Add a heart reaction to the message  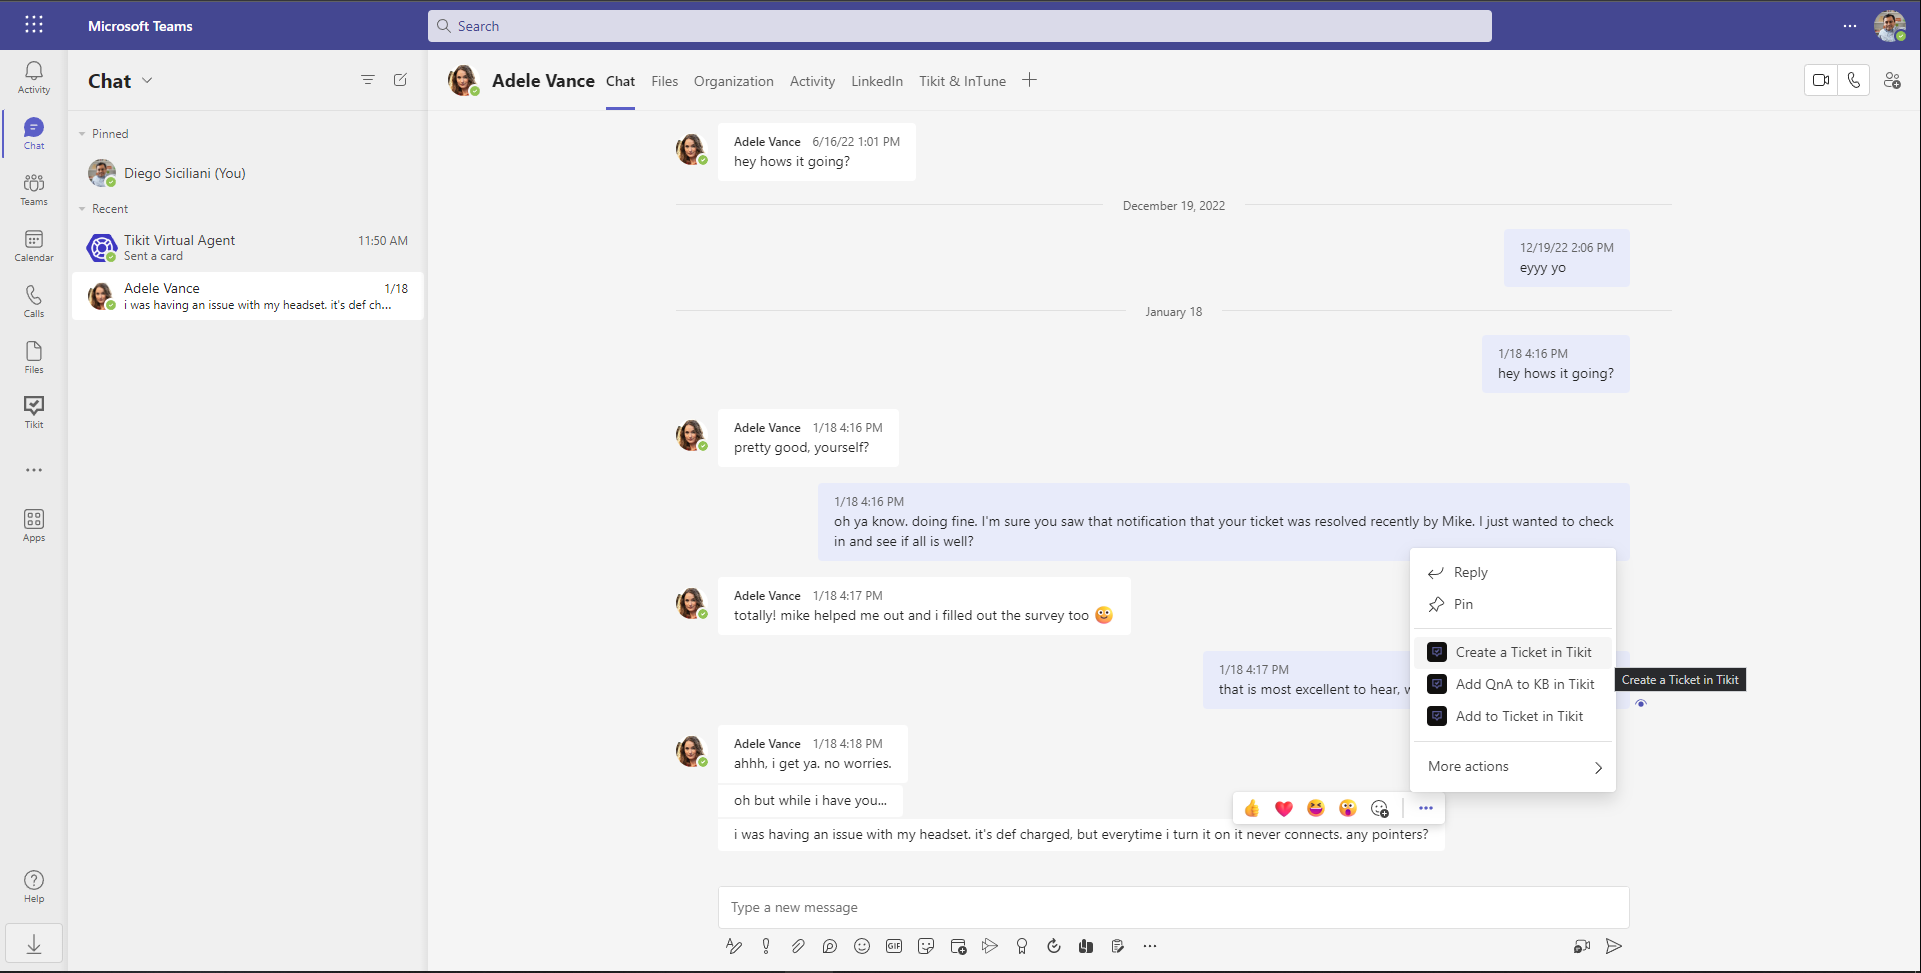[x=1283, y=808]
